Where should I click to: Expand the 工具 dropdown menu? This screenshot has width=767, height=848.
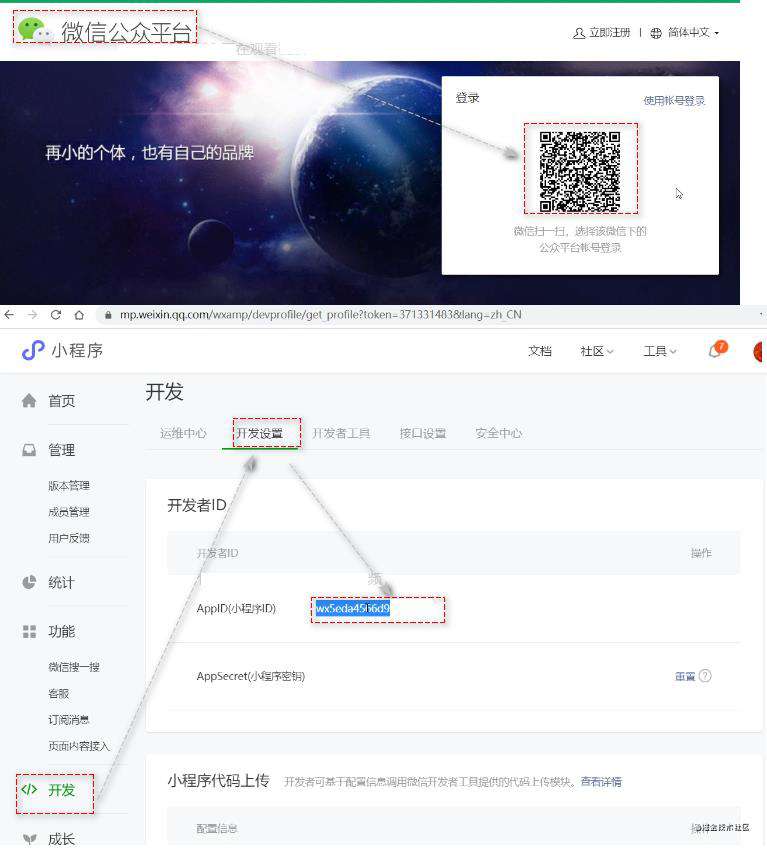pyautogui.click(x=660, y=351)
